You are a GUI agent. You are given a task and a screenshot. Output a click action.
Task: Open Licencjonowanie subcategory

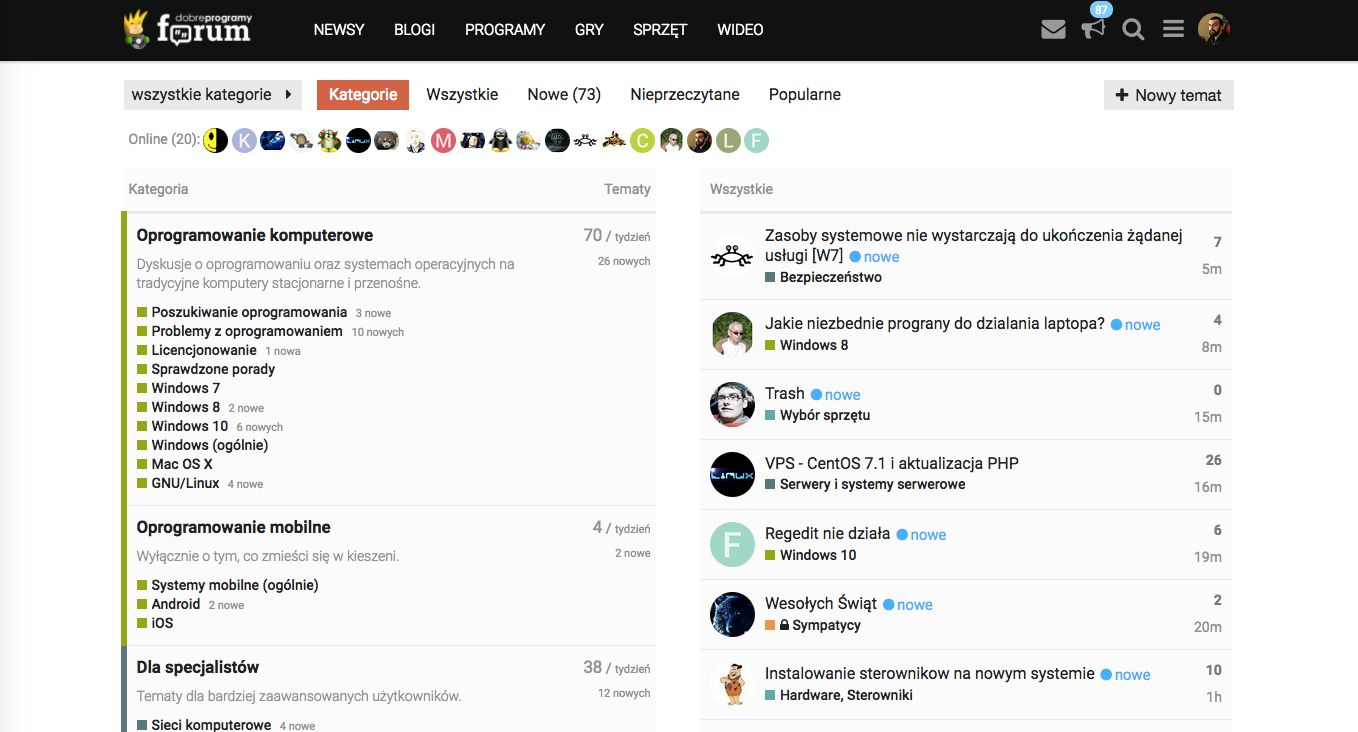tap(204, 350)
